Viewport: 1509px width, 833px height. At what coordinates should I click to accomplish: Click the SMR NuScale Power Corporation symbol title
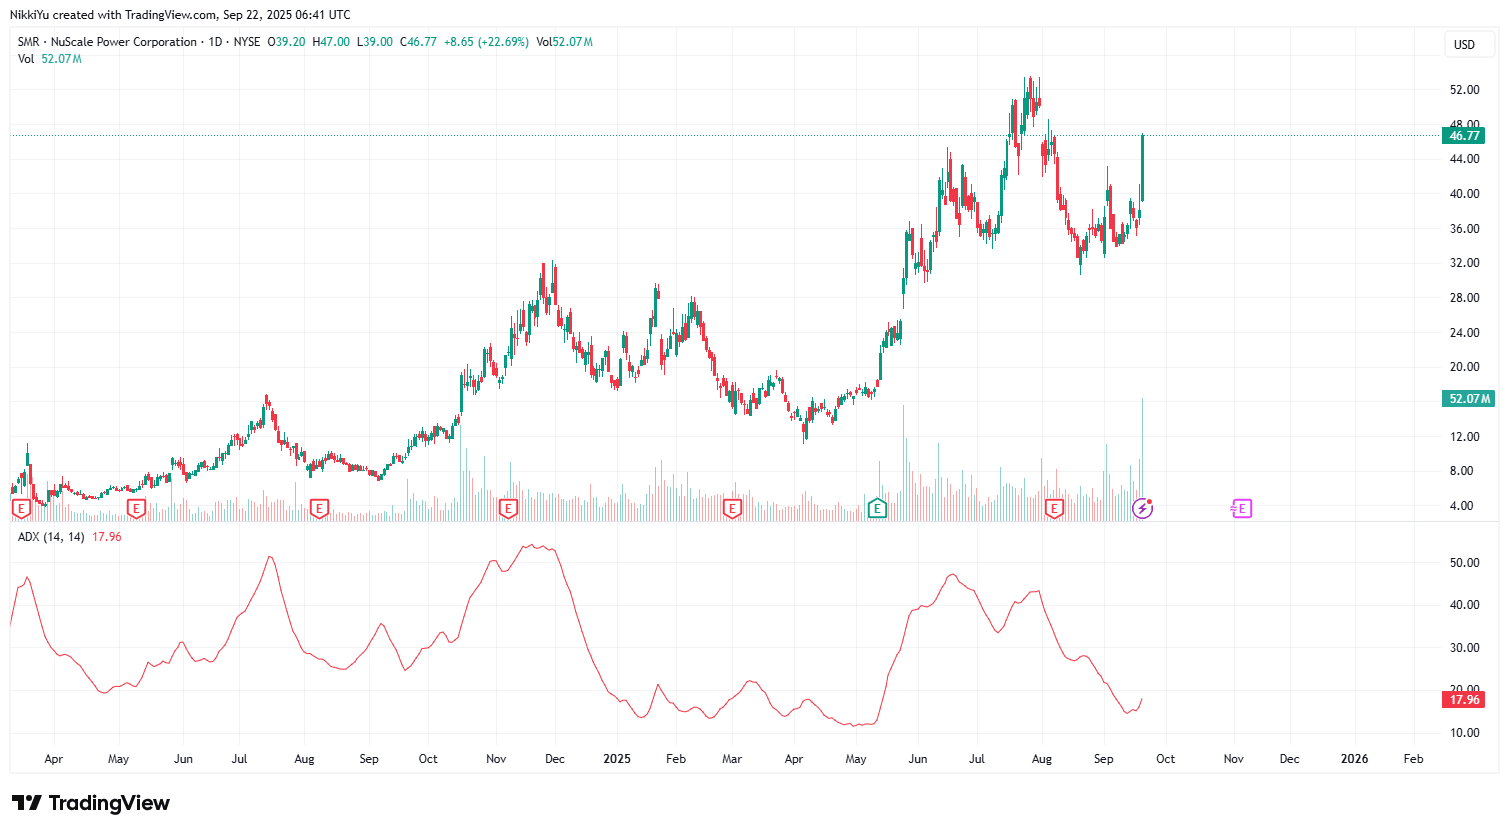coord(107,42)
